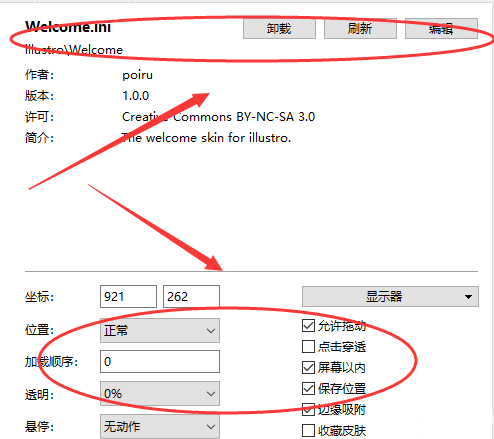Click the X coordinate field containing 921
494x439 pixels.
coord(128,296)
